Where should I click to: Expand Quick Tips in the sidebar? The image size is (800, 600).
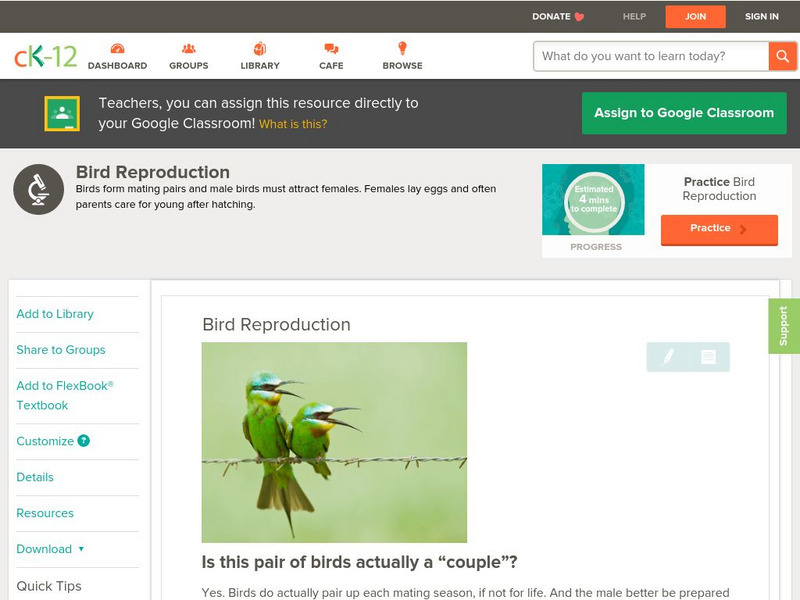[48, 586]
